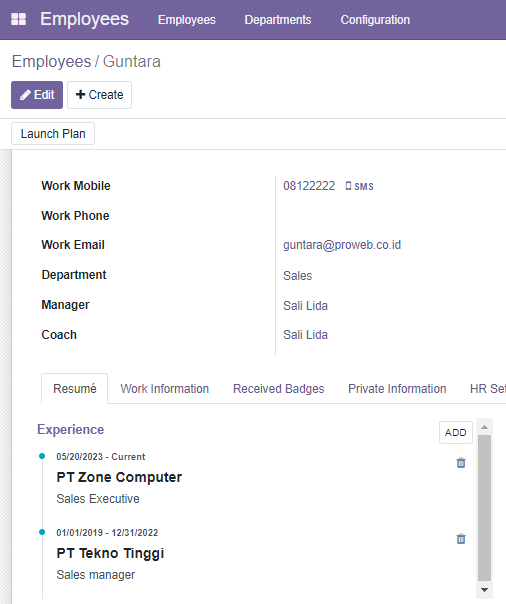506x604 pixels.
Task: Click the guntara@proweb.co.id email link
Action: point(342,245)
